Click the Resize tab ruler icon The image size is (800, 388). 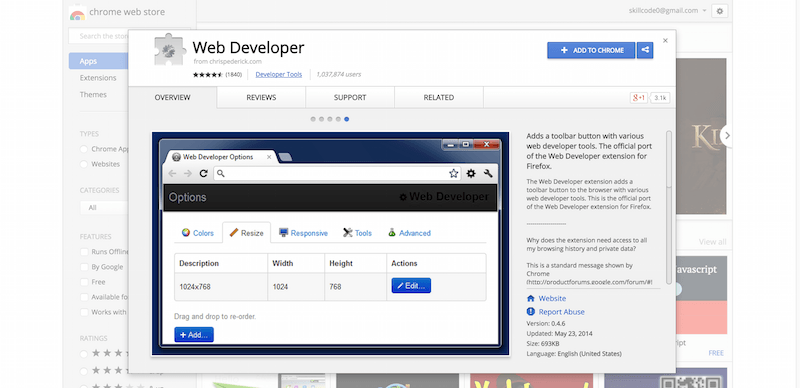(234, 233)
